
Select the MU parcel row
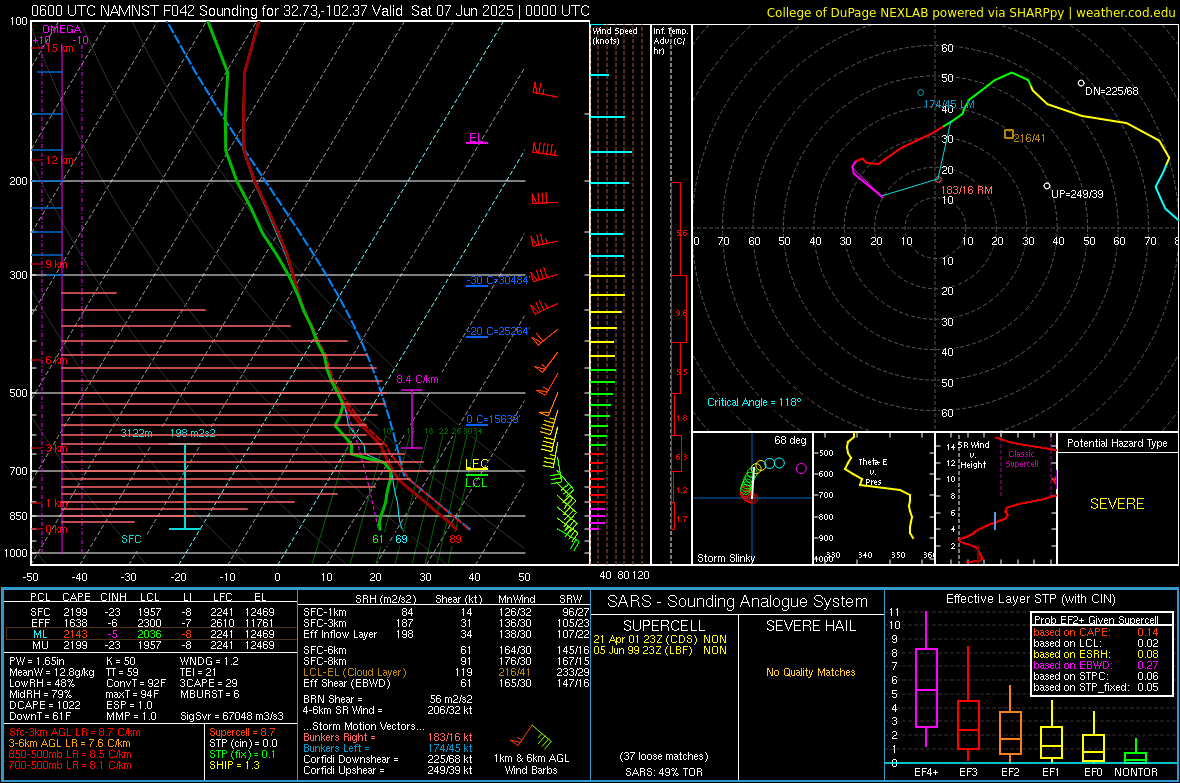click(152, 645)
